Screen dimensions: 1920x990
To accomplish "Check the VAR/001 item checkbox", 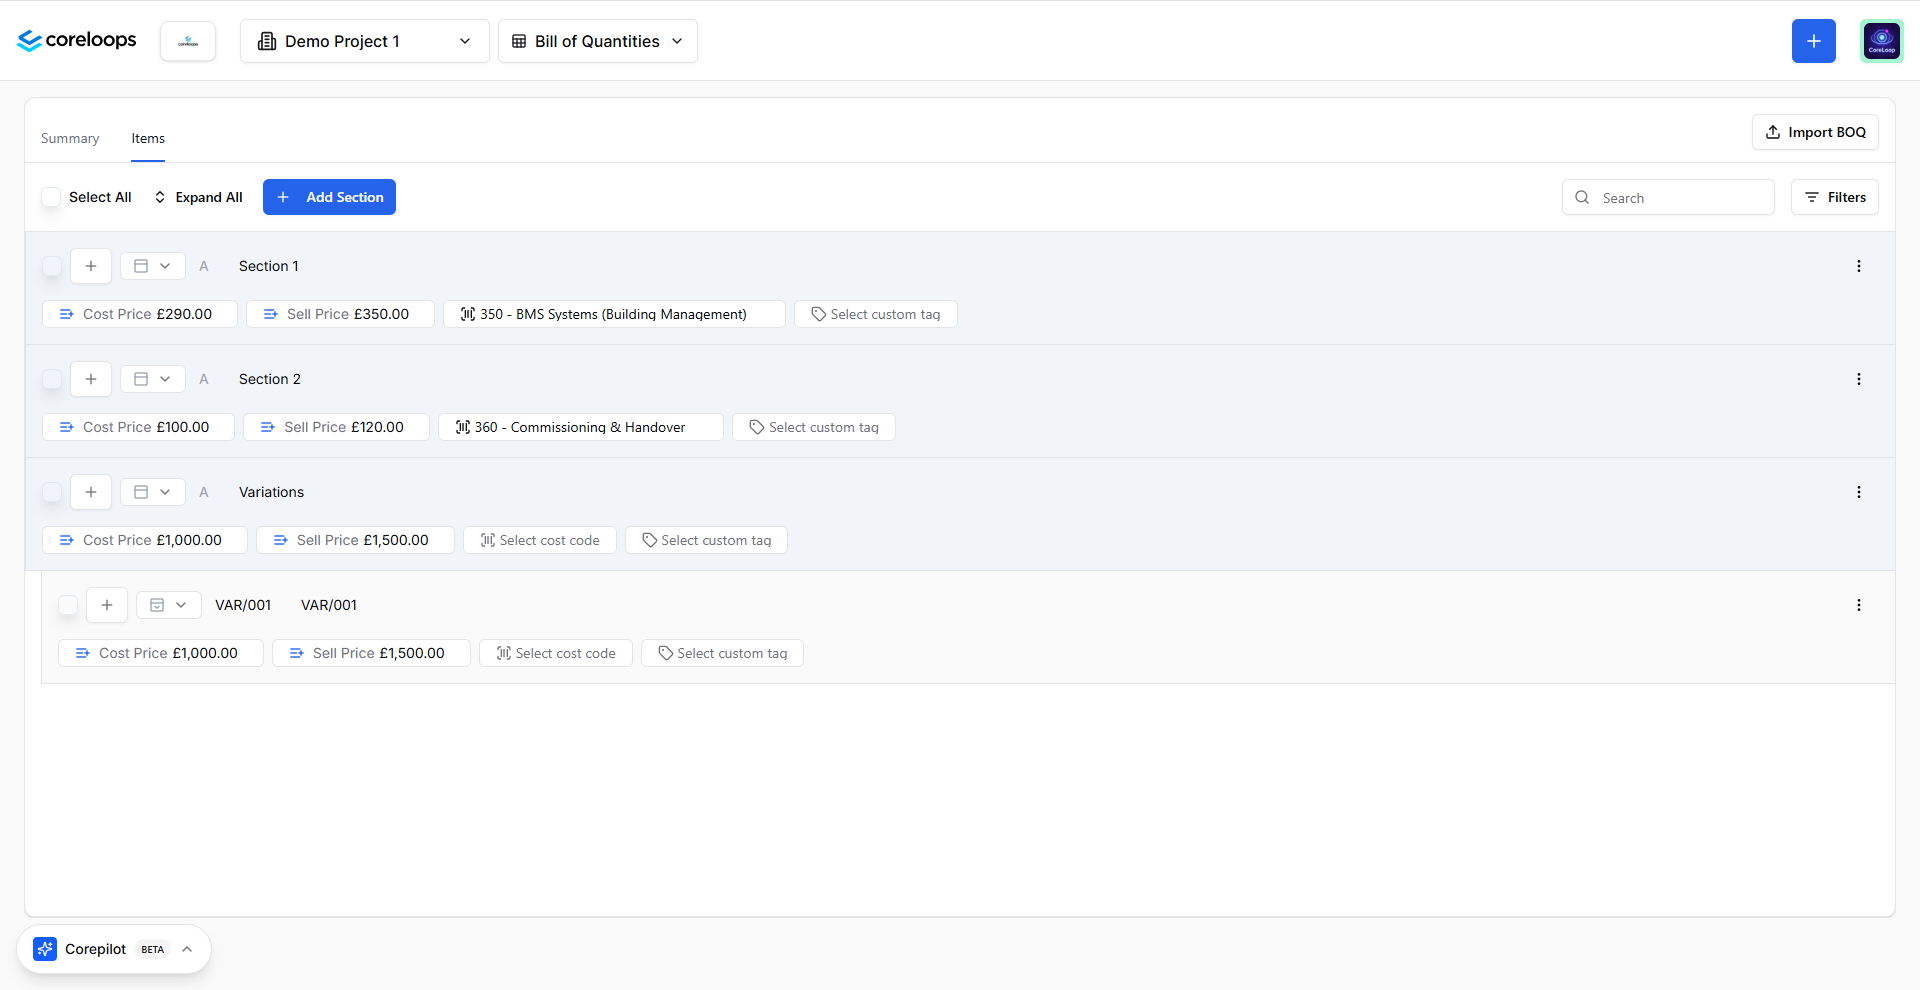I will [68, 605].
